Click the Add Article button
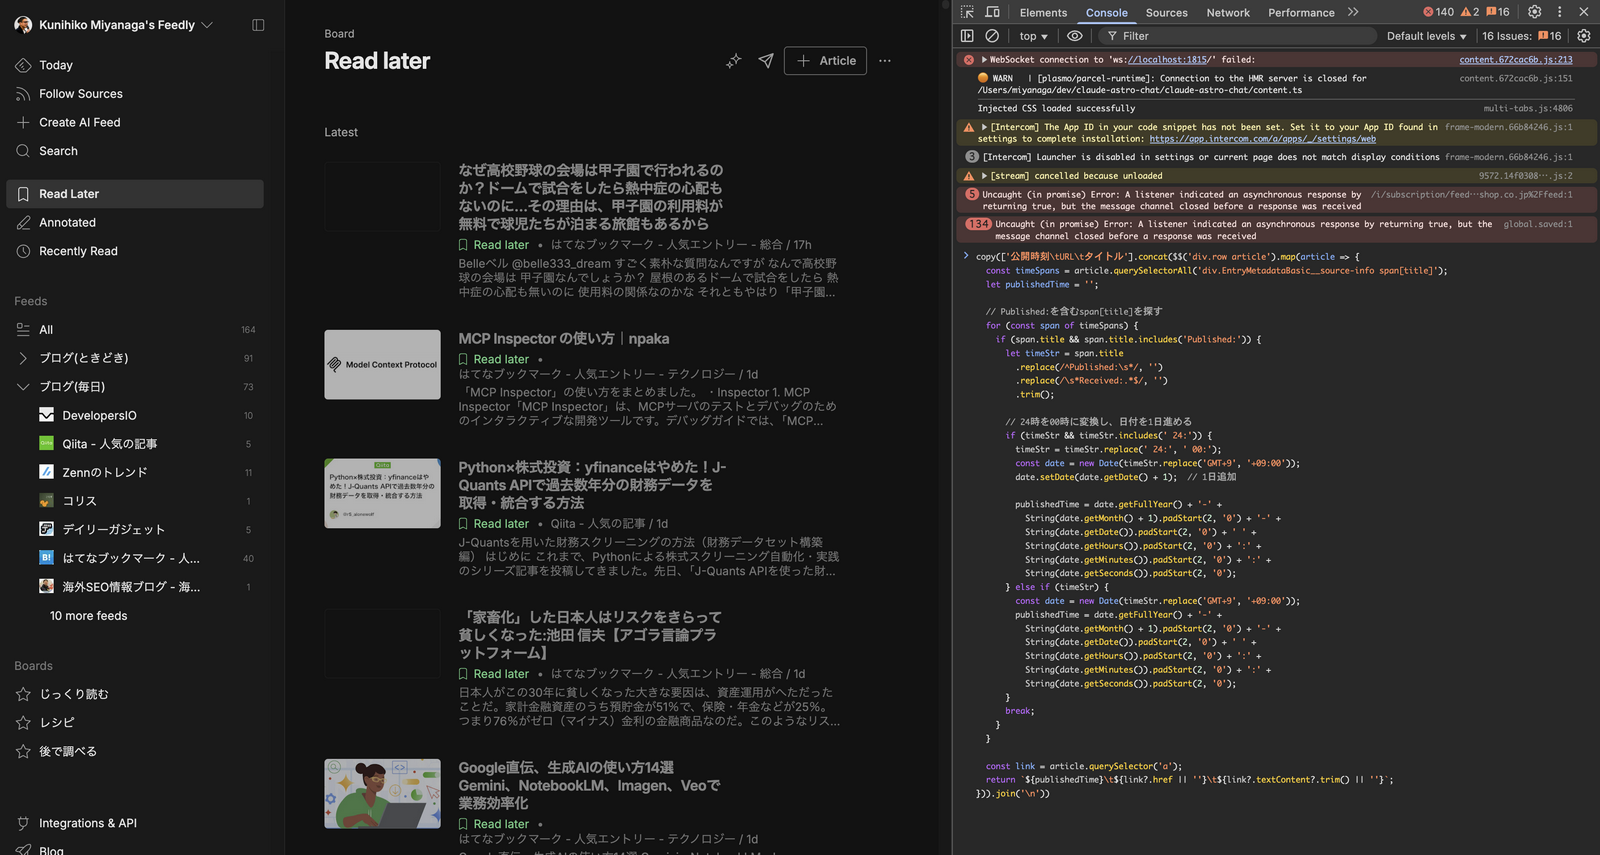The width and height of the screenshot is (1600, 855). click(x=826, y=61)
